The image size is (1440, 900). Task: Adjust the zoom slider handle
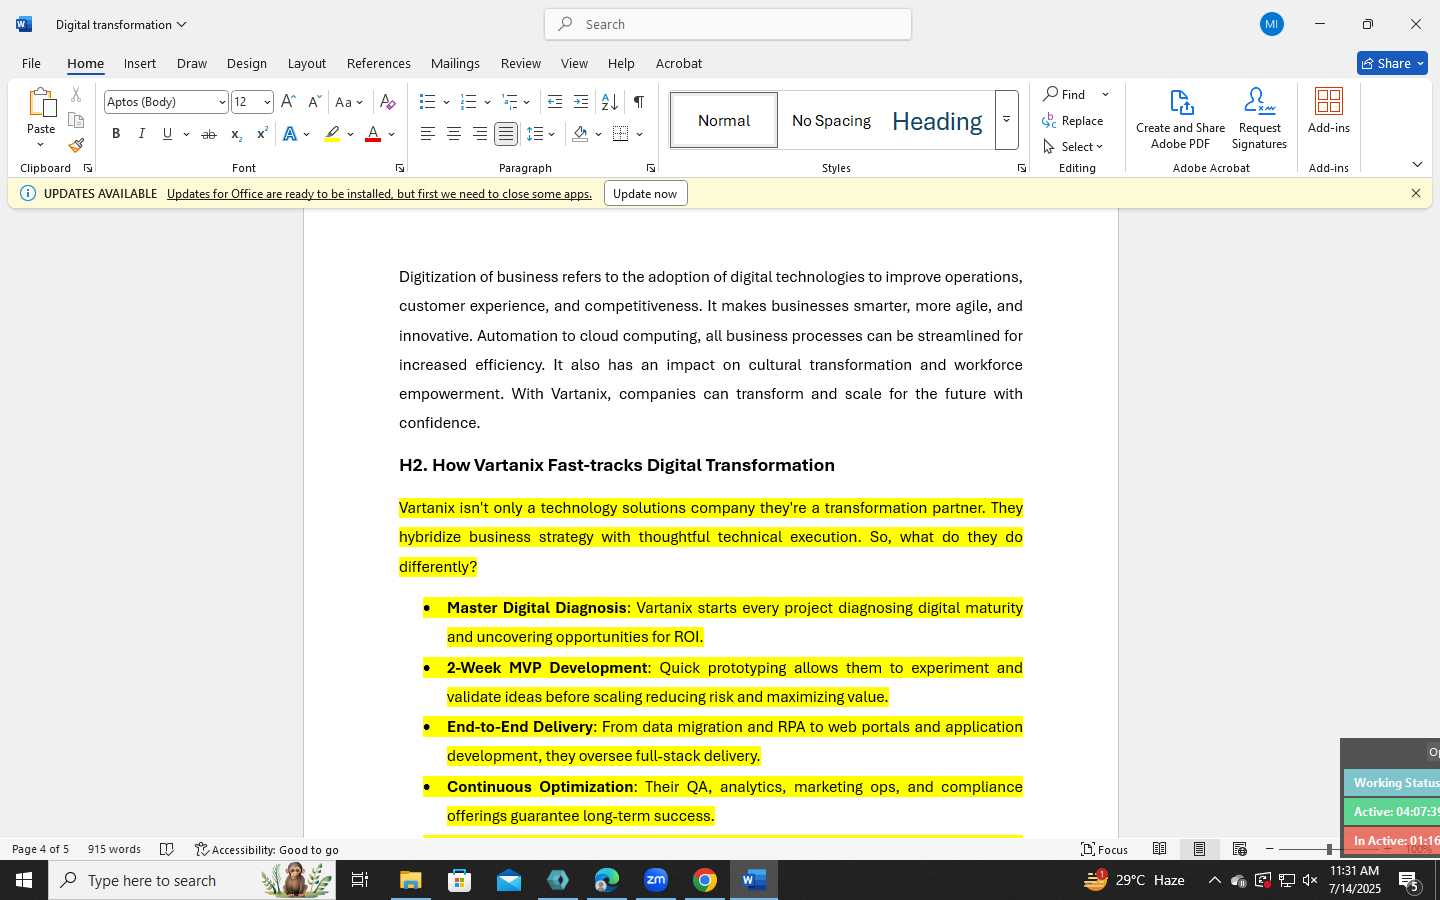1329,849
